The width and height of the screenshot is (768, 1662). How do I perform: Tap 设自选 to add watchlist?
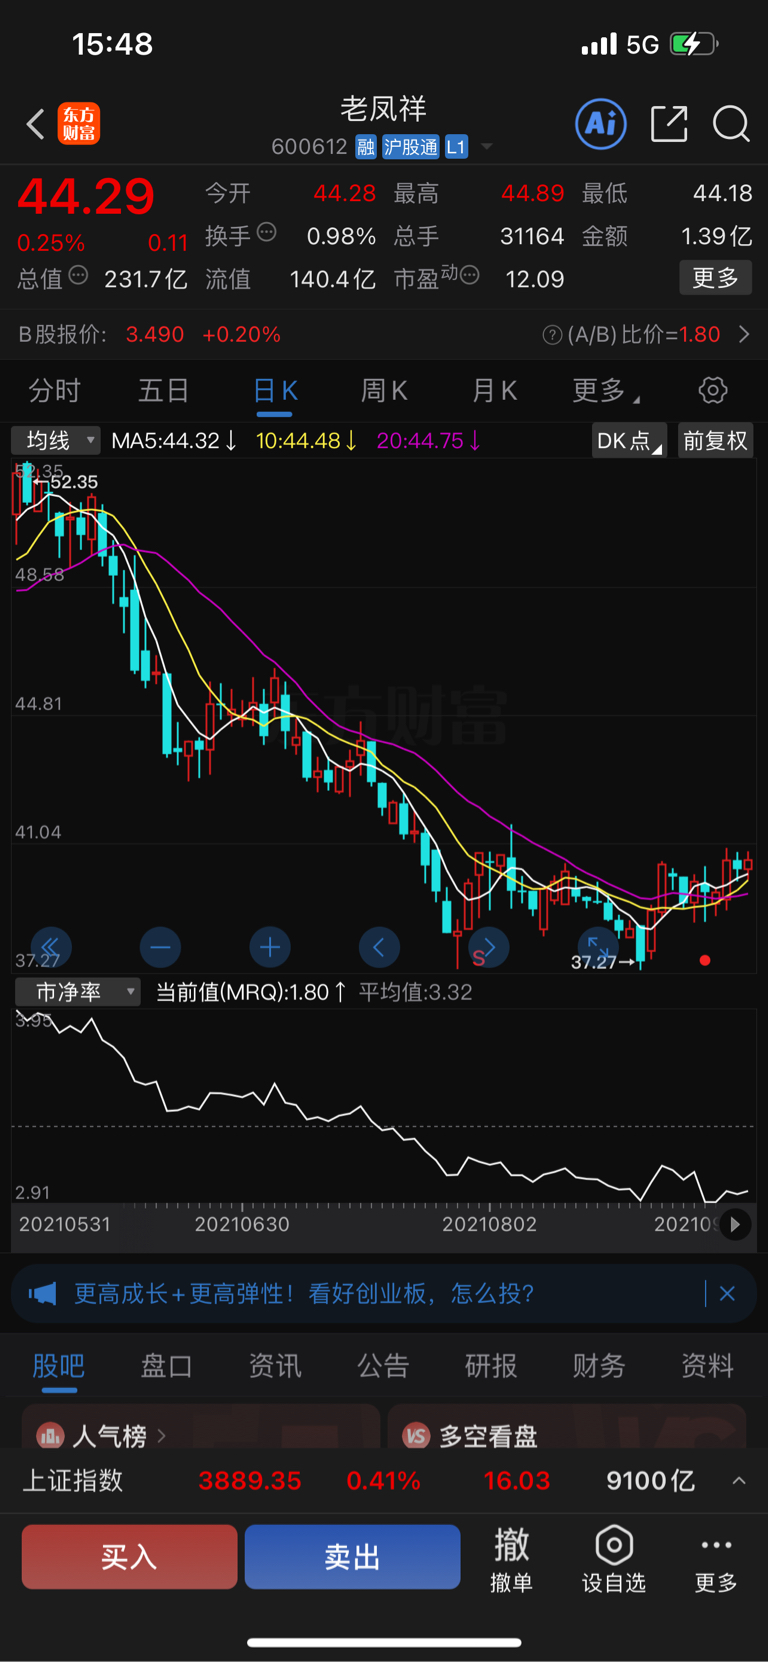(x=614, y=1559)
